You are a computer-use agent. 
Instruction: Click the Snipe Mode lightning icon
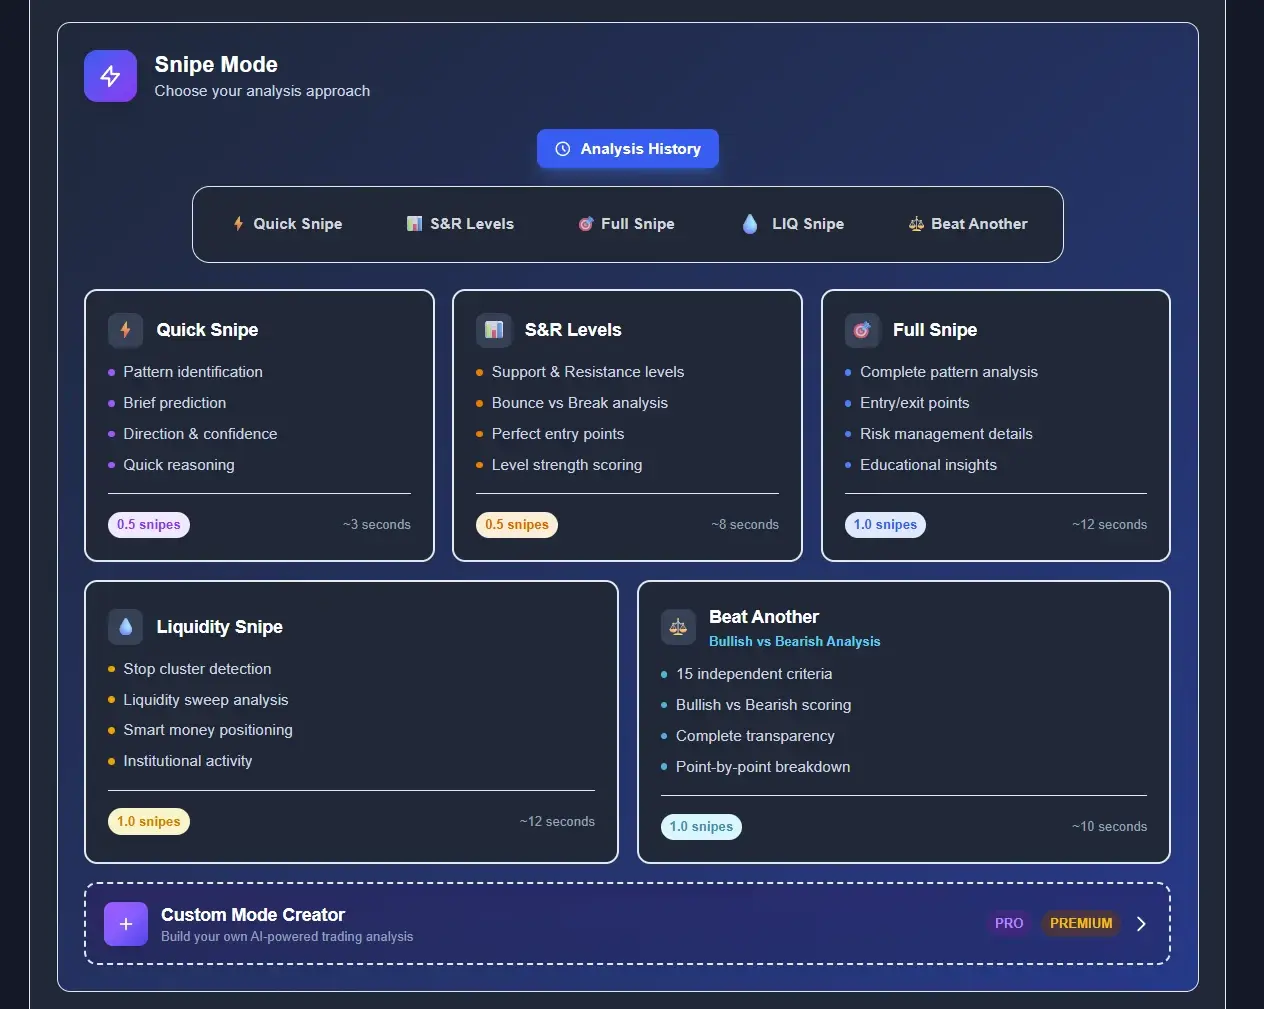[x=110, y=75]
